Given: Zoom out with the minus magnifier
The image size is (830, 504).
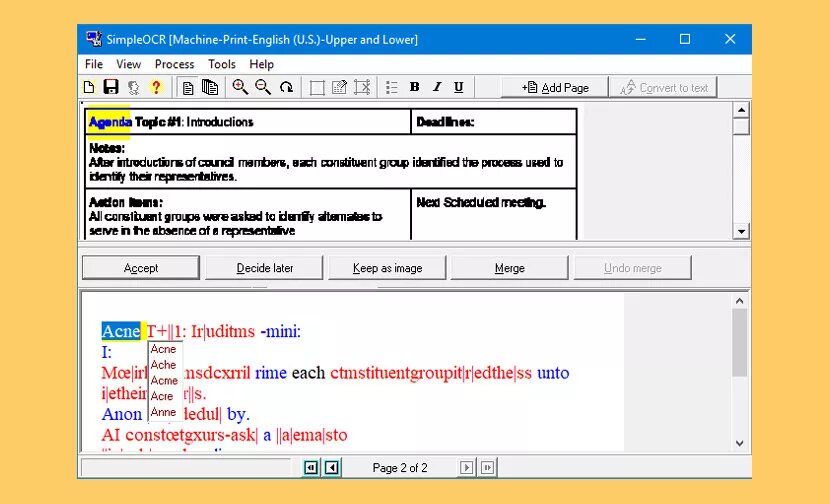Looking at the screenshot, I should point(263,87).
